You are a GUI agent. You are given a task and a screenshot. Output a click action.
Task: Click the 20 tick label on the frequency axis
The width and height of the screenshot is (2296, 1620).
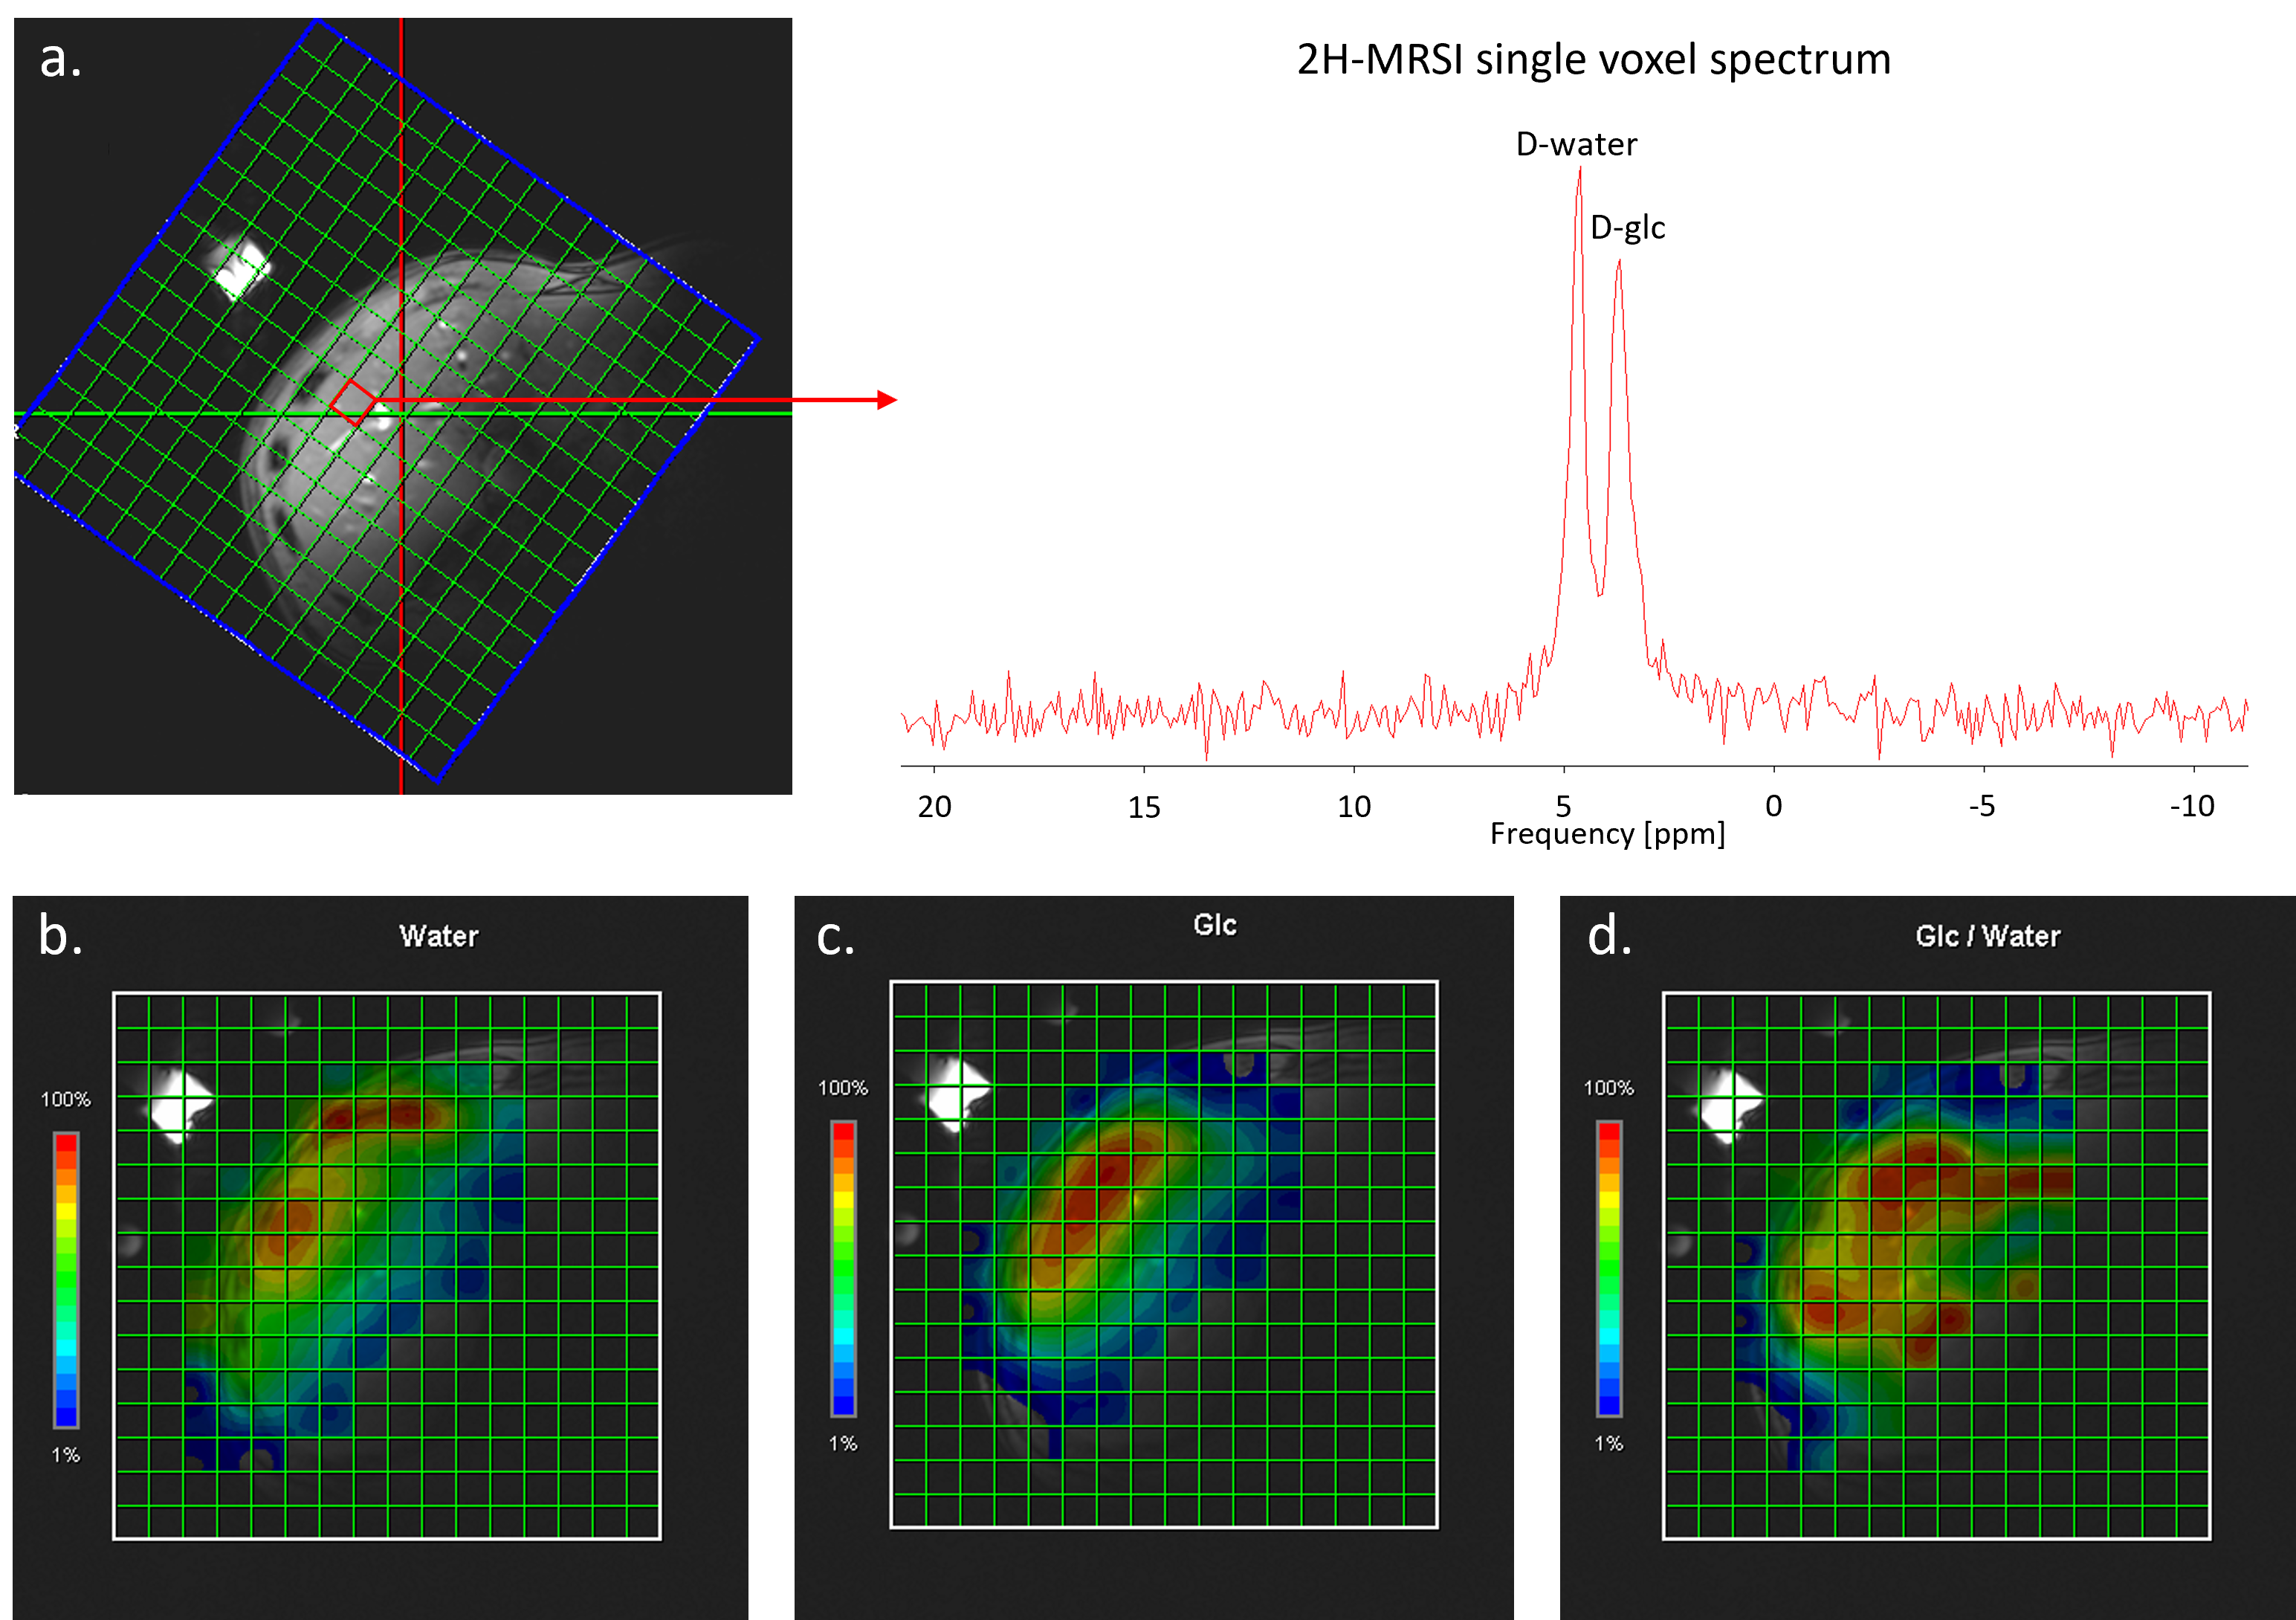[934, 807]
